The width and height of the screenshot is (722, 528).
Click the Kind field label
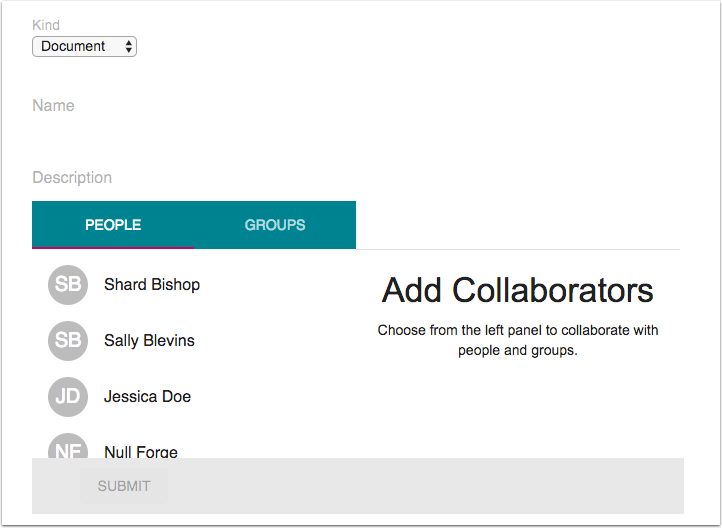point(46,25)
